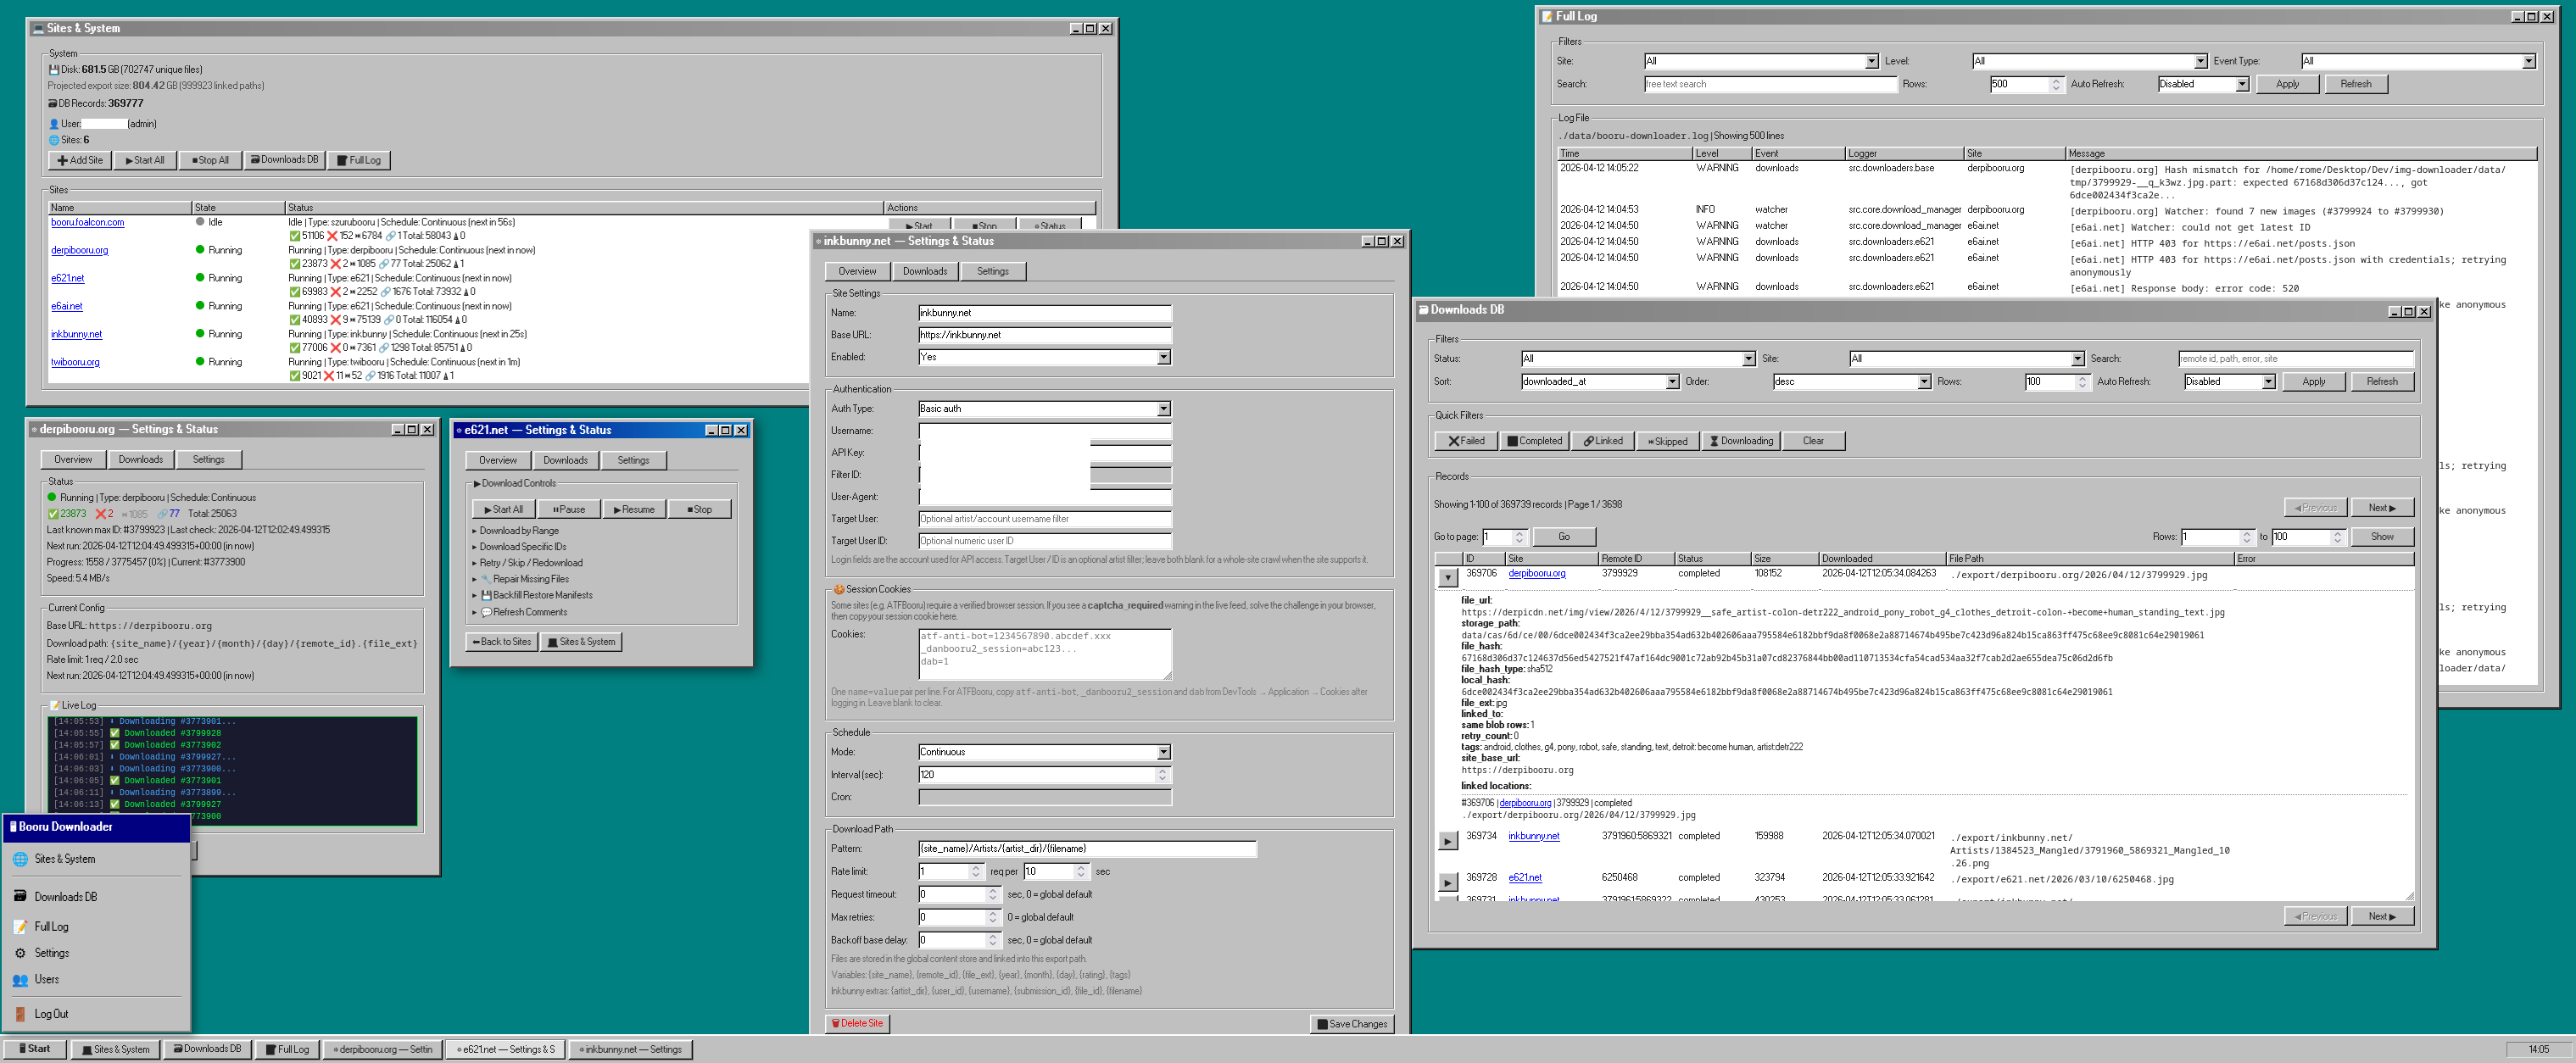Viewport: 2576px width, 1063px height.
Task: Click the Downloading quick filter
Action: click(x=1740, y=441)
